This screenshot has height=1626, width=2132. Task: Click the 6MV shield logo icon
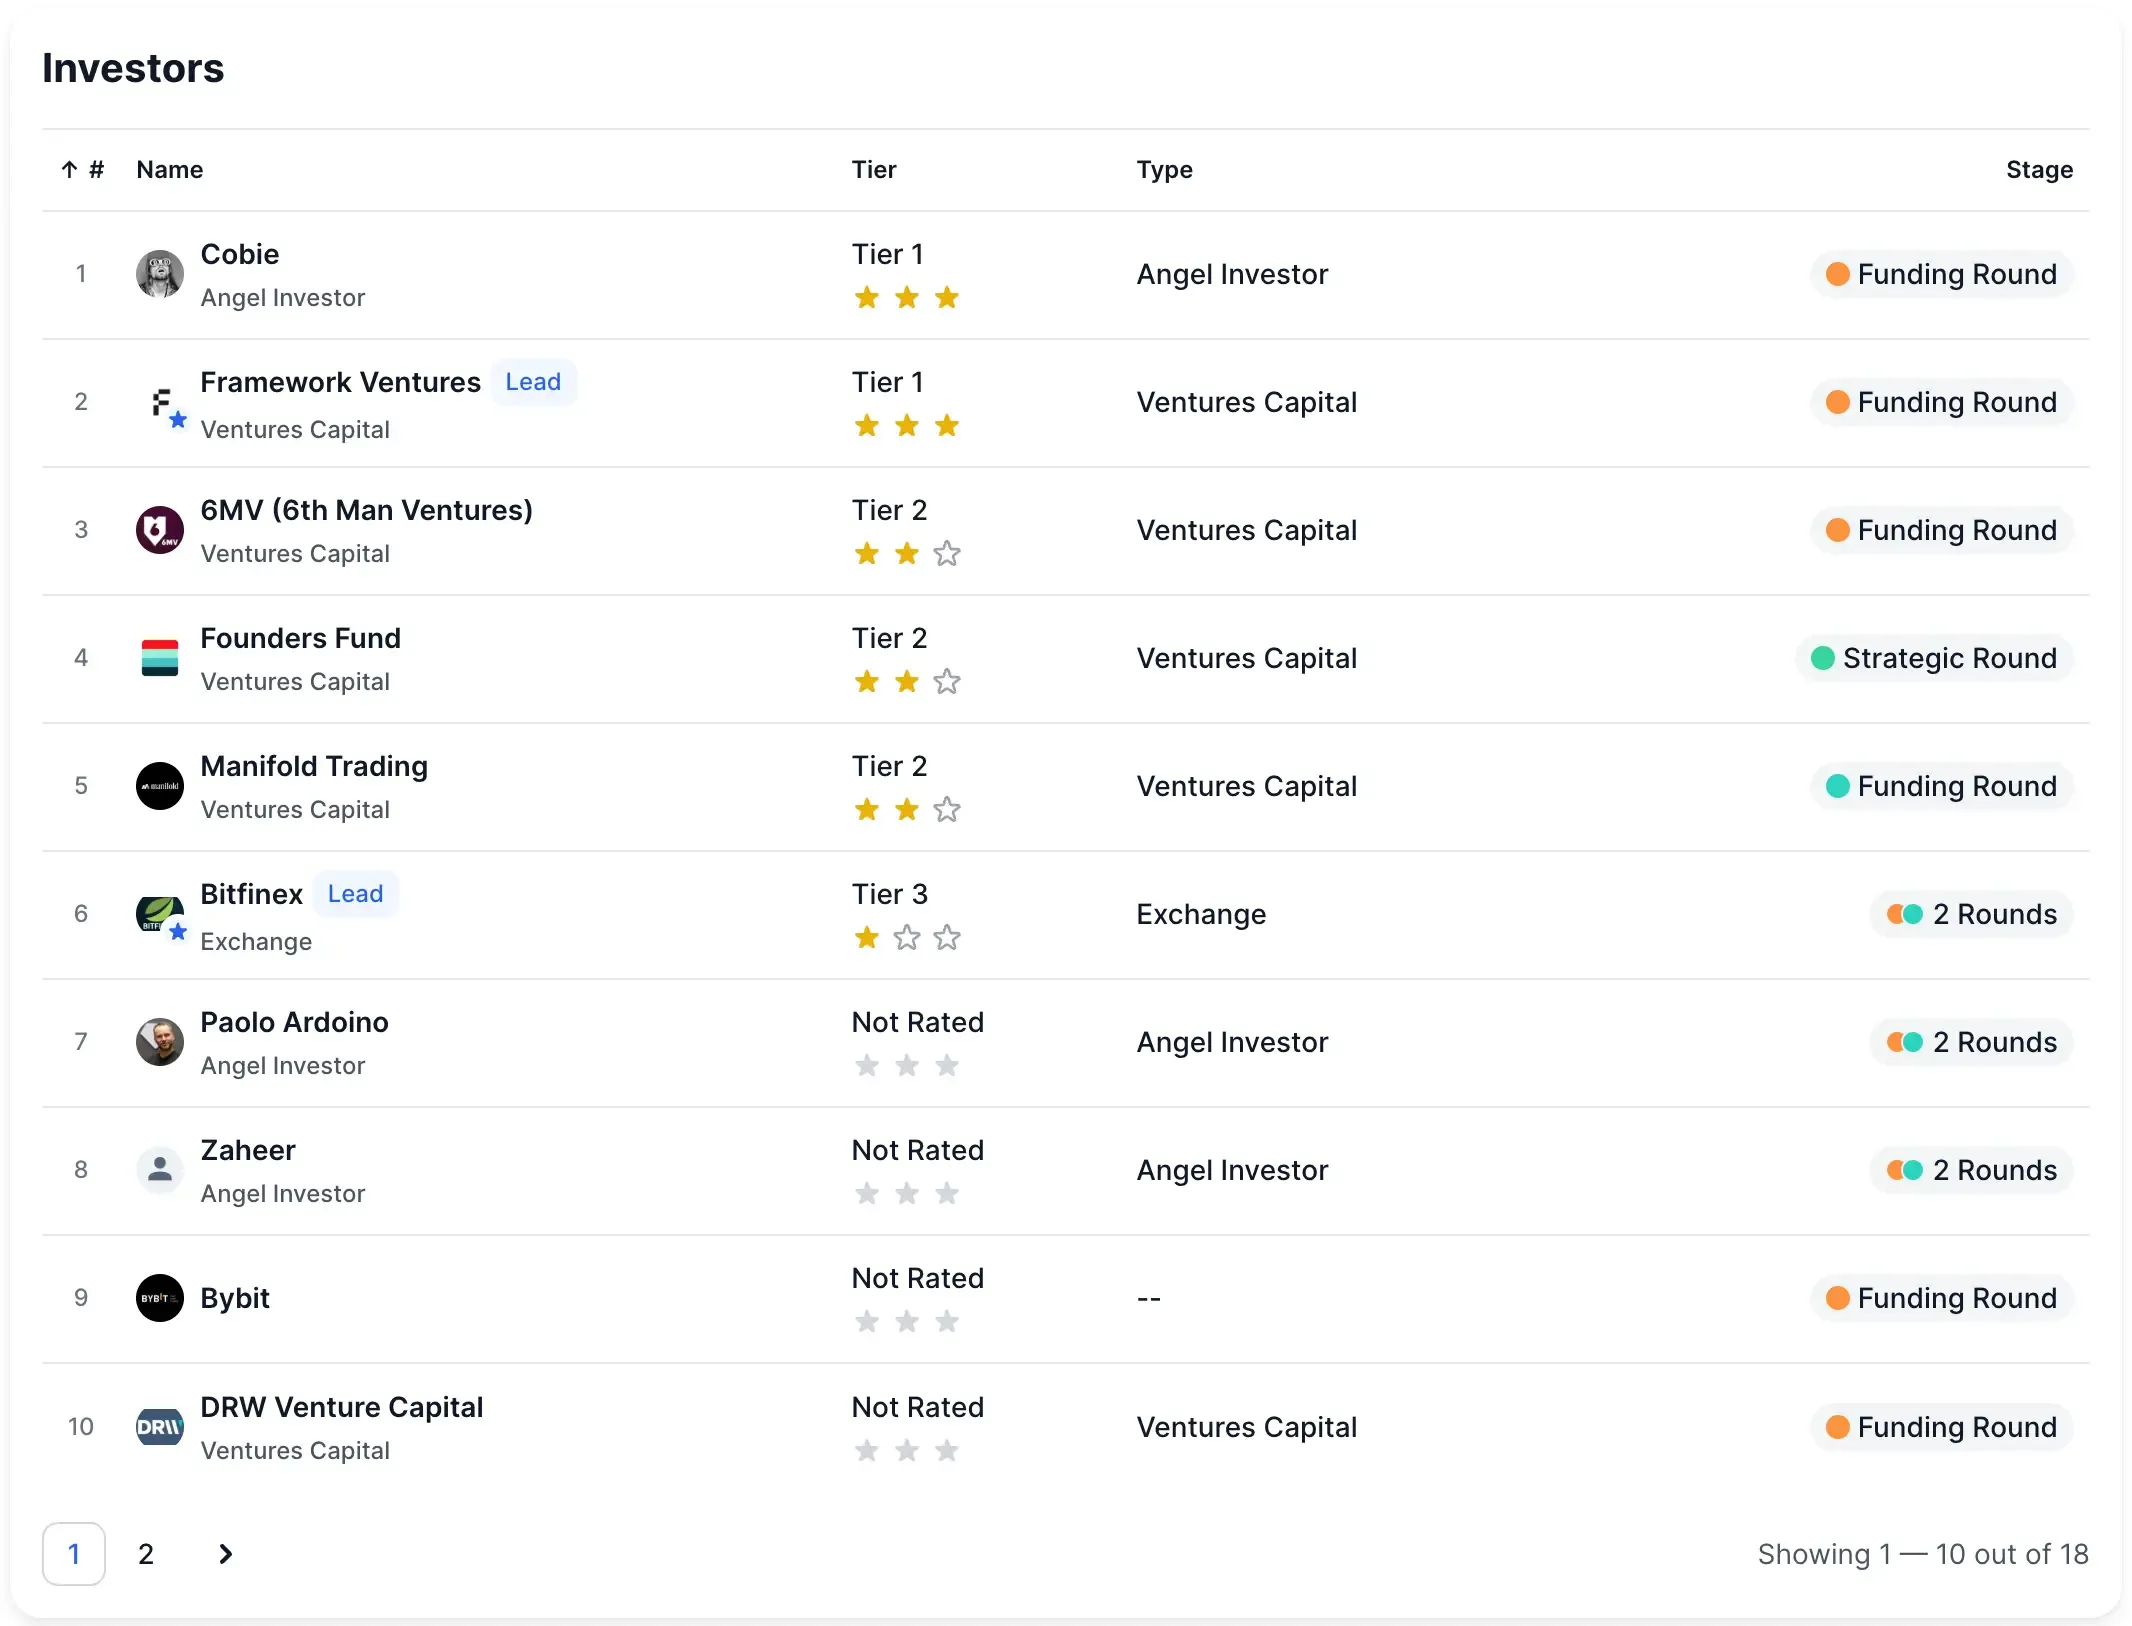(160, 530)
